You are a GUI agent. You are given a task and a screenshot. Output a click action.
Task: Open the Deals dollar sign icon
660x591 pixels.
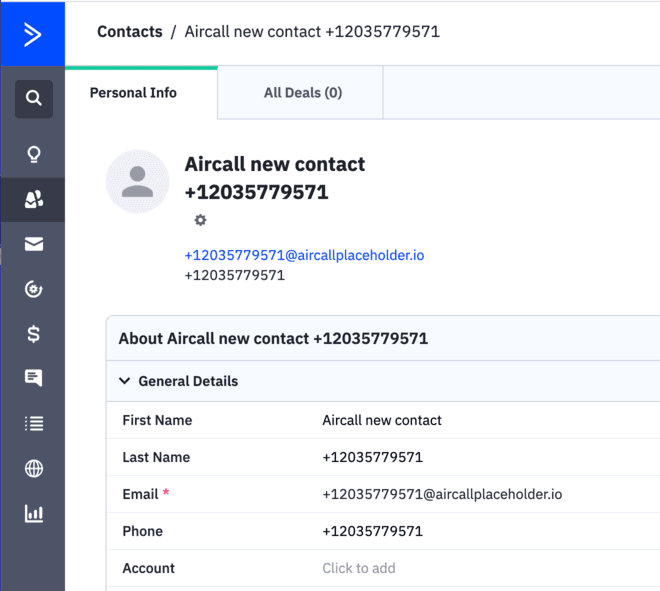tap(34, 334)
